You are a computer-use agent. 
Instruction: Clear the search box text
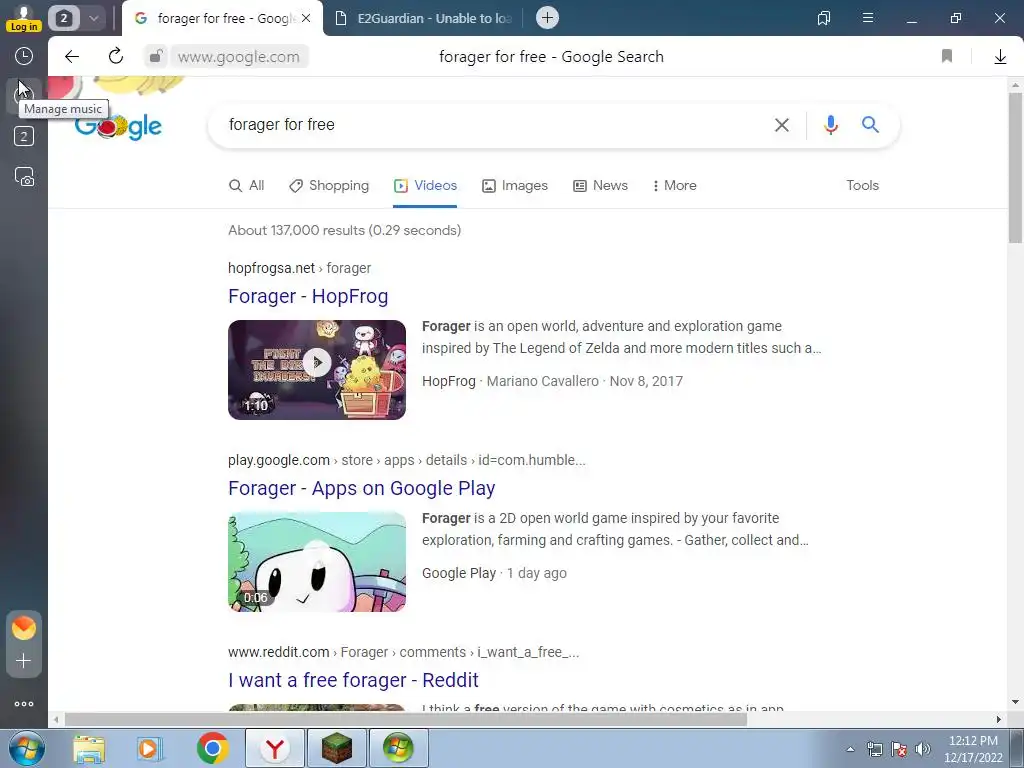782,125
